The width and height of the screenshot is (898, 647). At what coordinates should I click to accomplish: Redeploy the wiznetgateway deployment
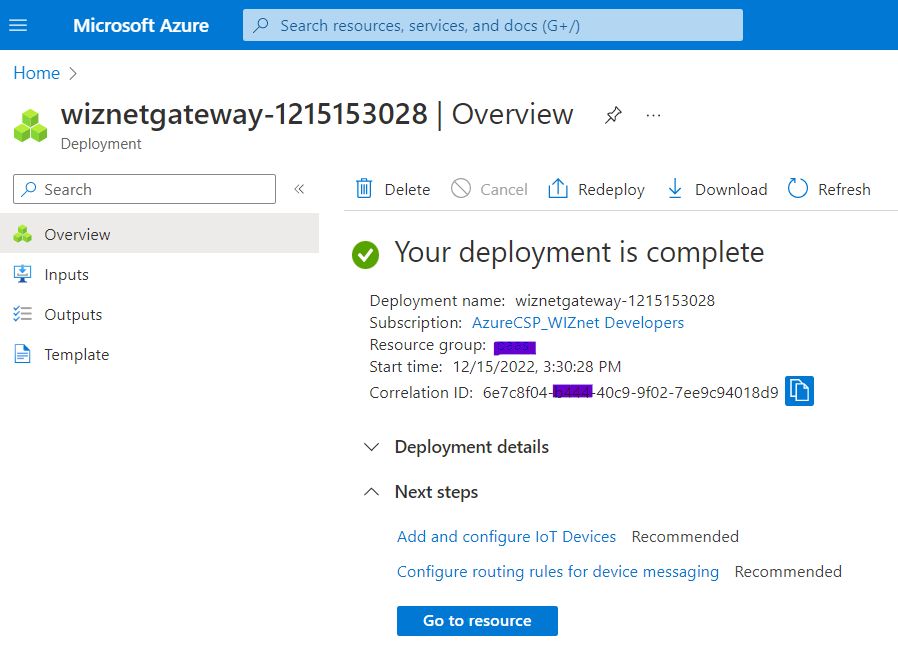pyautogui.click(x=596, y=189)
